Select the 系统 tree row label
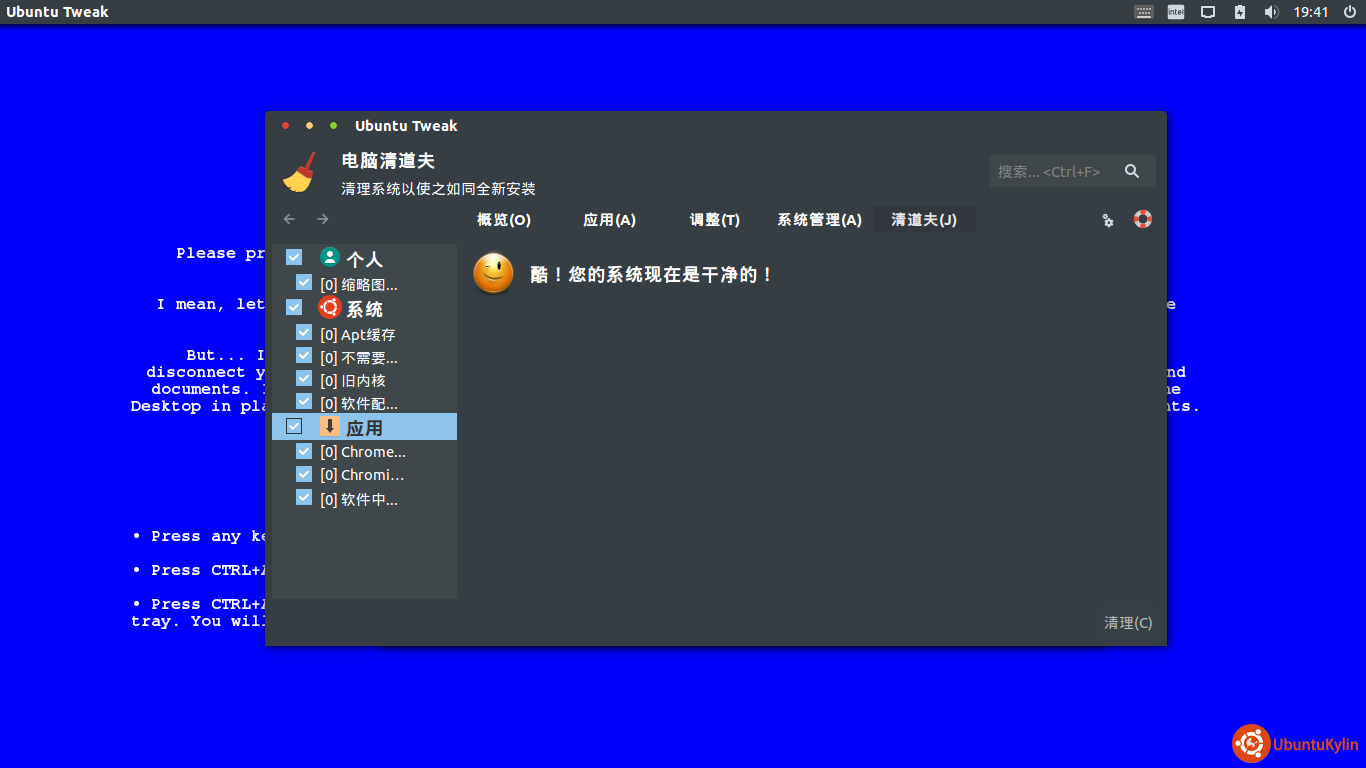1366x768 pixels. pos(364,309)
